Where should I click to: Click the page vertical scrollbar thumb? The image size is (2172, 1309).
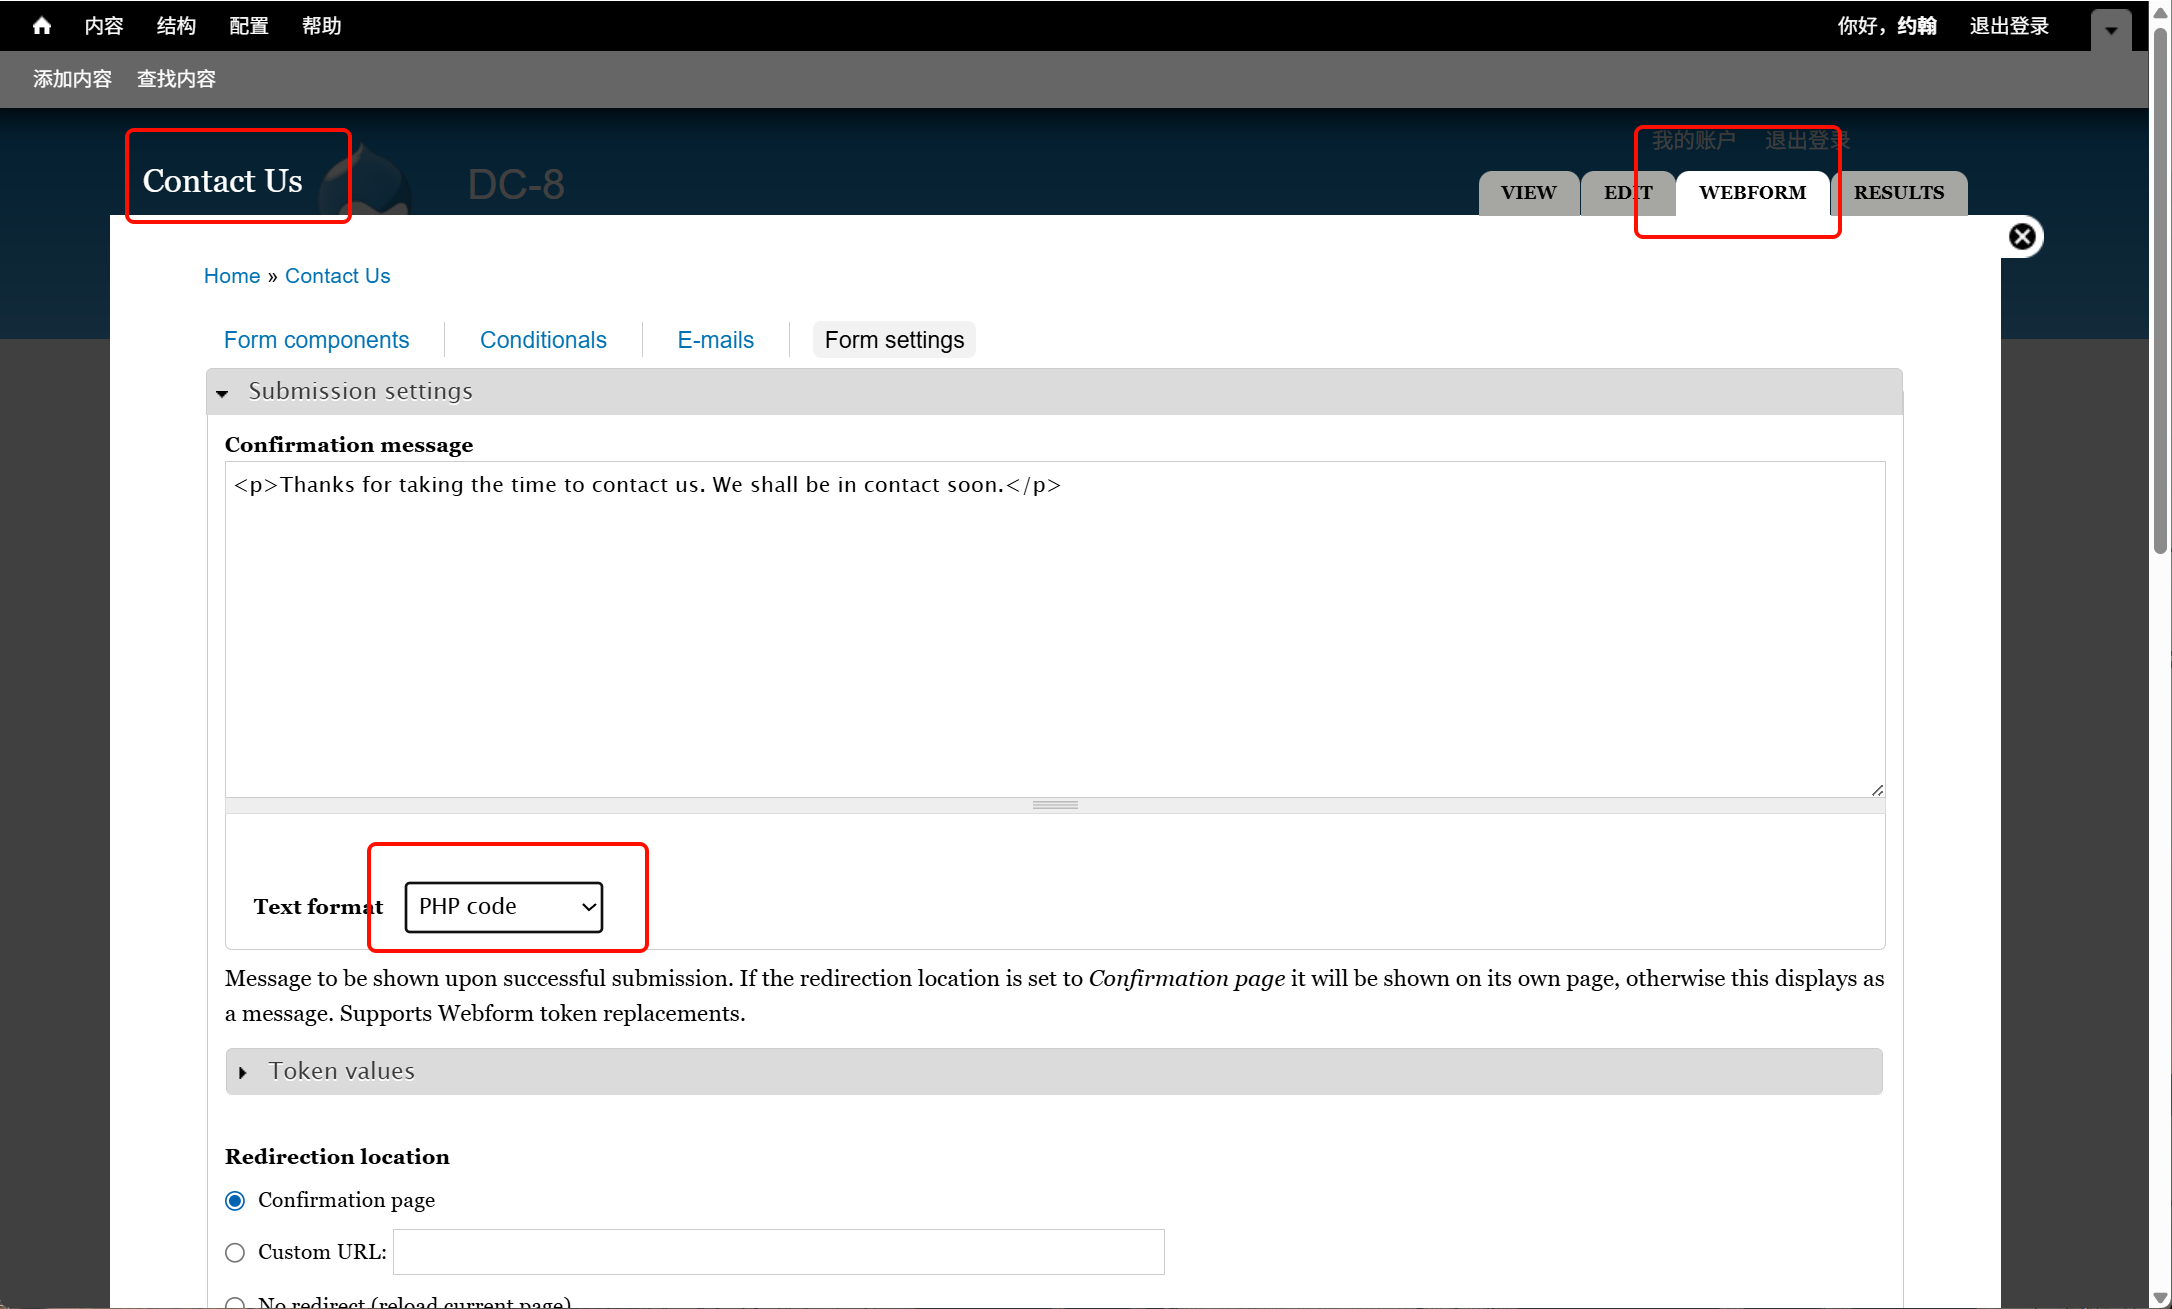pos(2160,290)
